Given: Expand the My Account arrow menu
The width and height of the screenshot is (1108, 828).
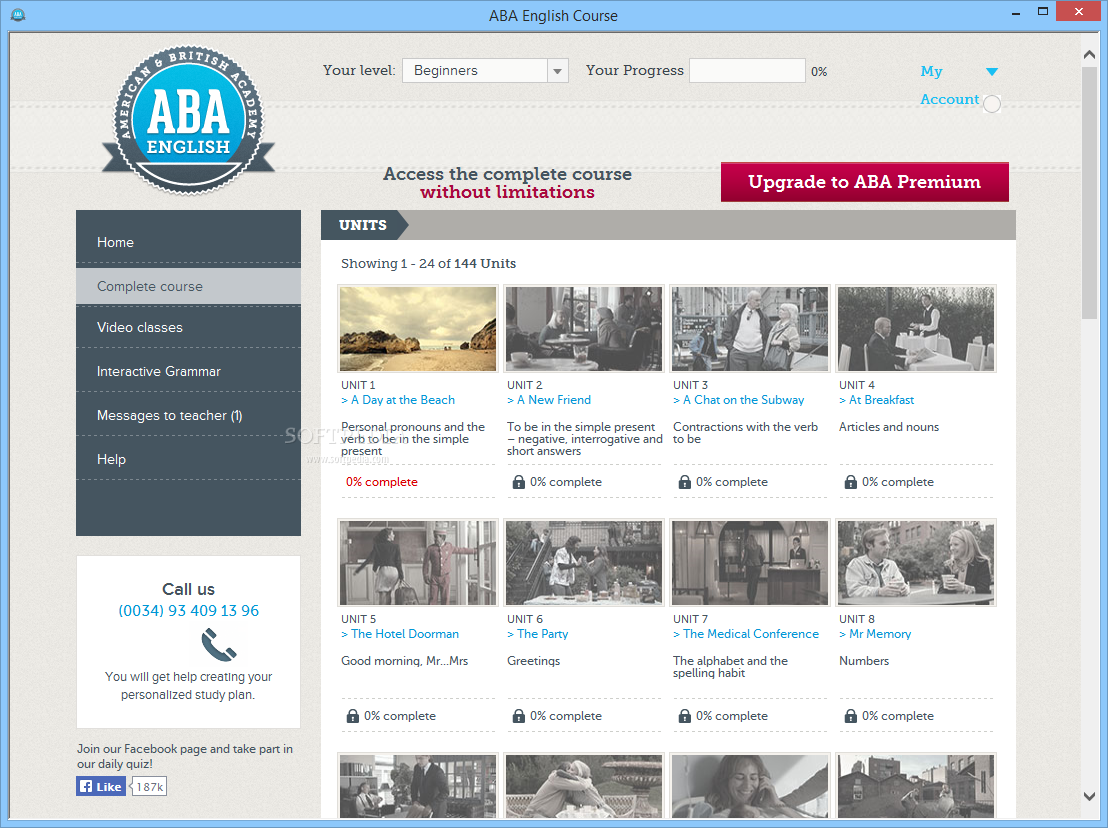Looking at the screenshot, I should pos(991,71).
